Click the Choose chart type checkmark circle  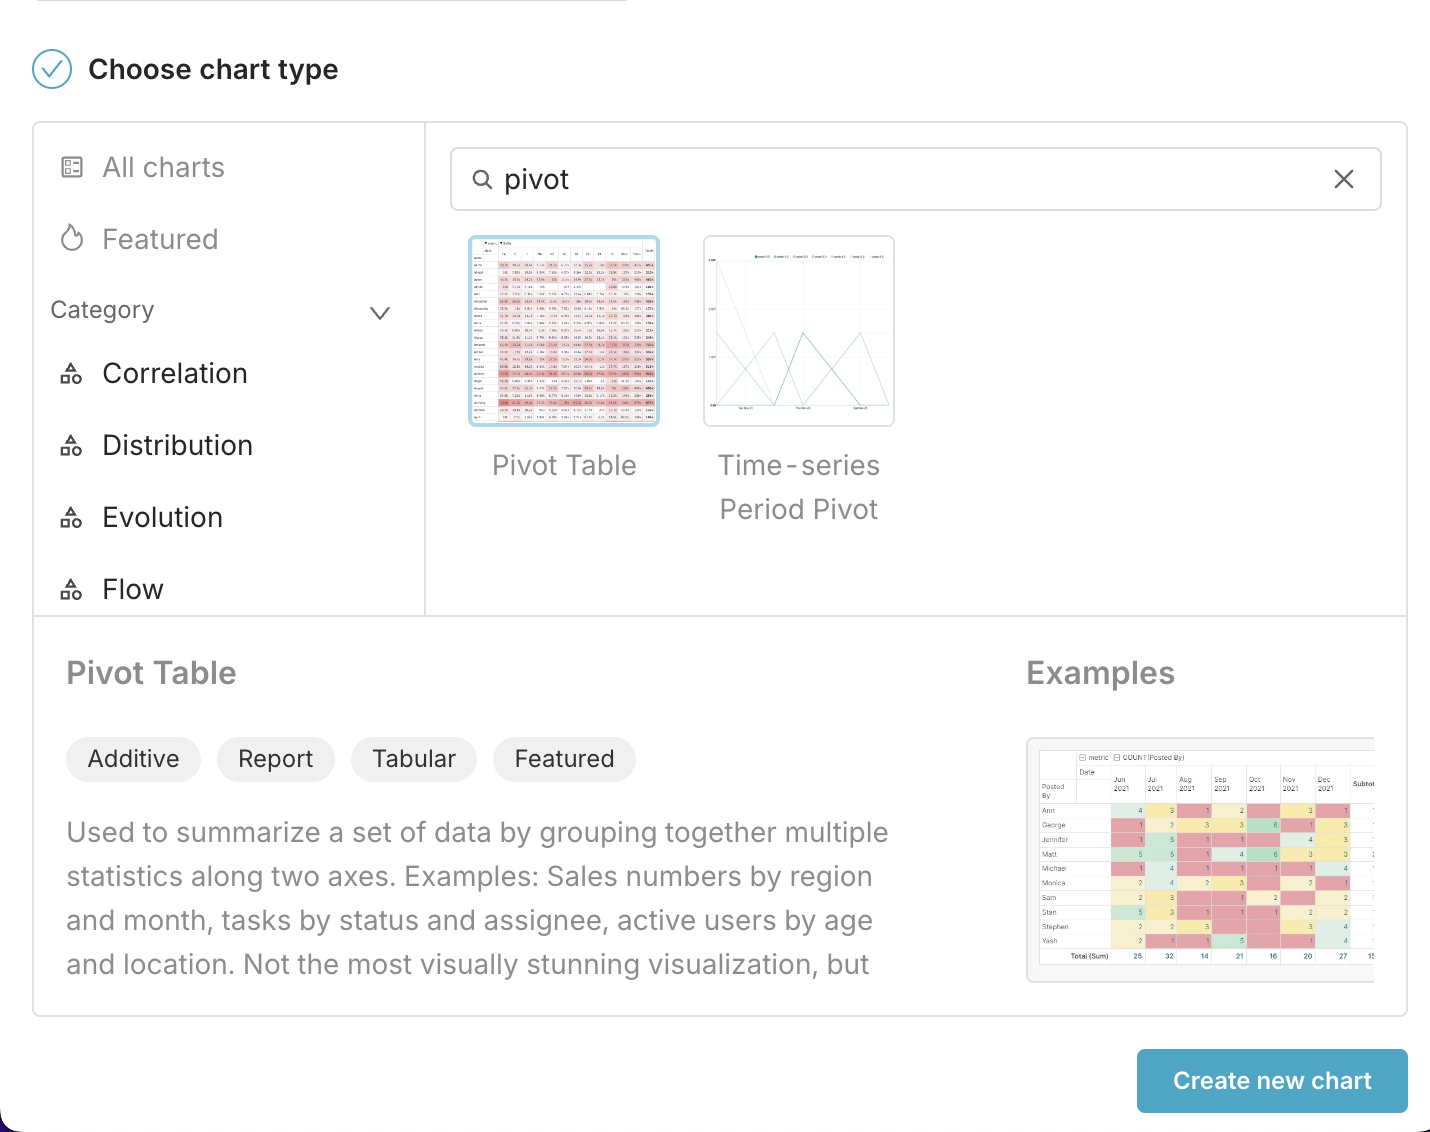[52, 69]
